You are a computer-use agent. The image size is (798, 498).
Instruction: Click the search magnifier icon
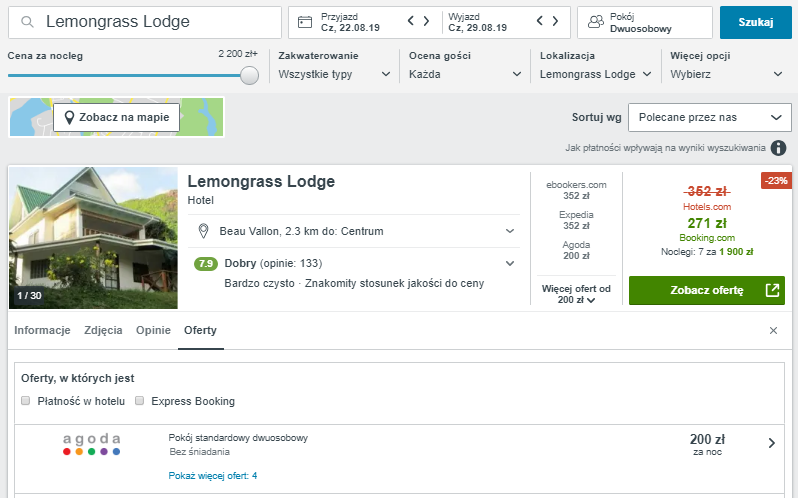tap(27, 22)
